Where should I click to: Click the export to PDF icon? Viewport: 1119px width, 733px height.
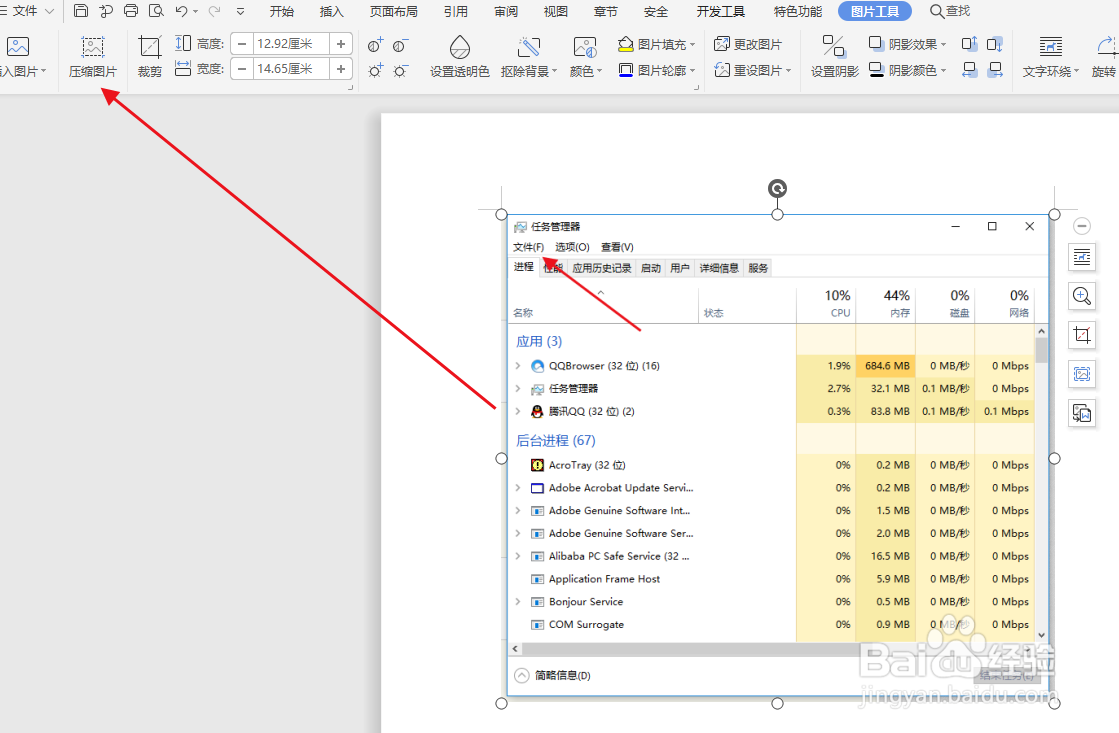(106, 11)
